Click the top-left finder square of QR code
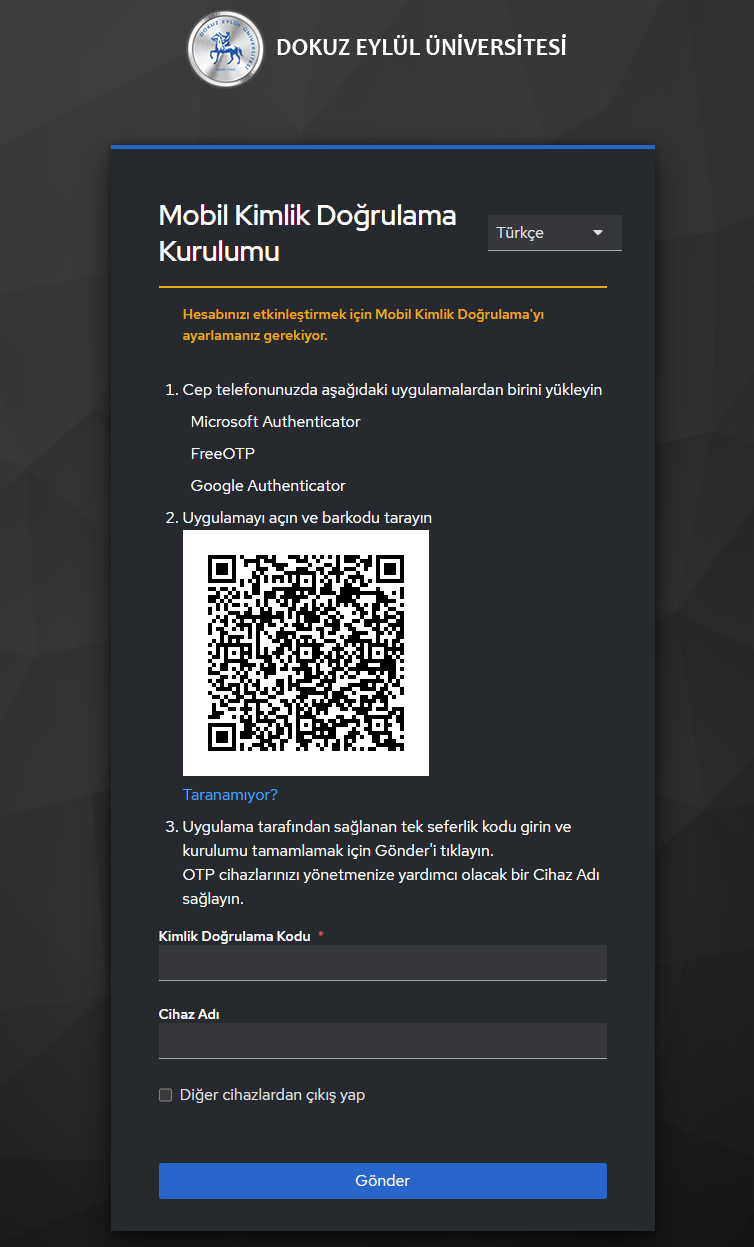This screenshot has width=754, height=1247. [222, 569]
